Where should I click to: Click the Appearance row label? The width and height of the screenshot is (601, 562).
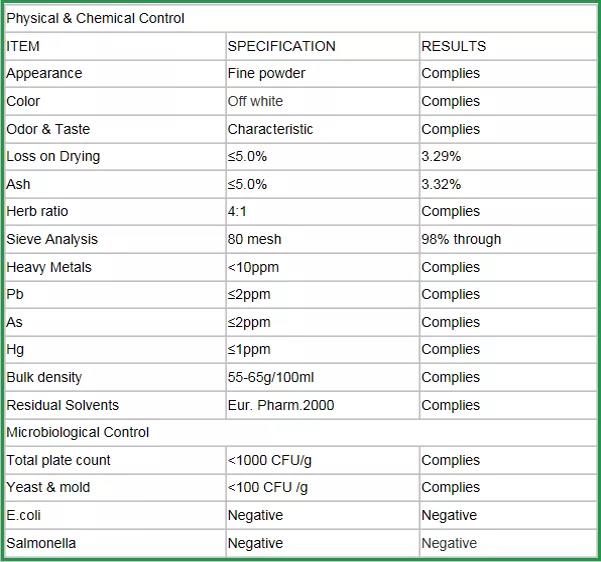[44, 73]
